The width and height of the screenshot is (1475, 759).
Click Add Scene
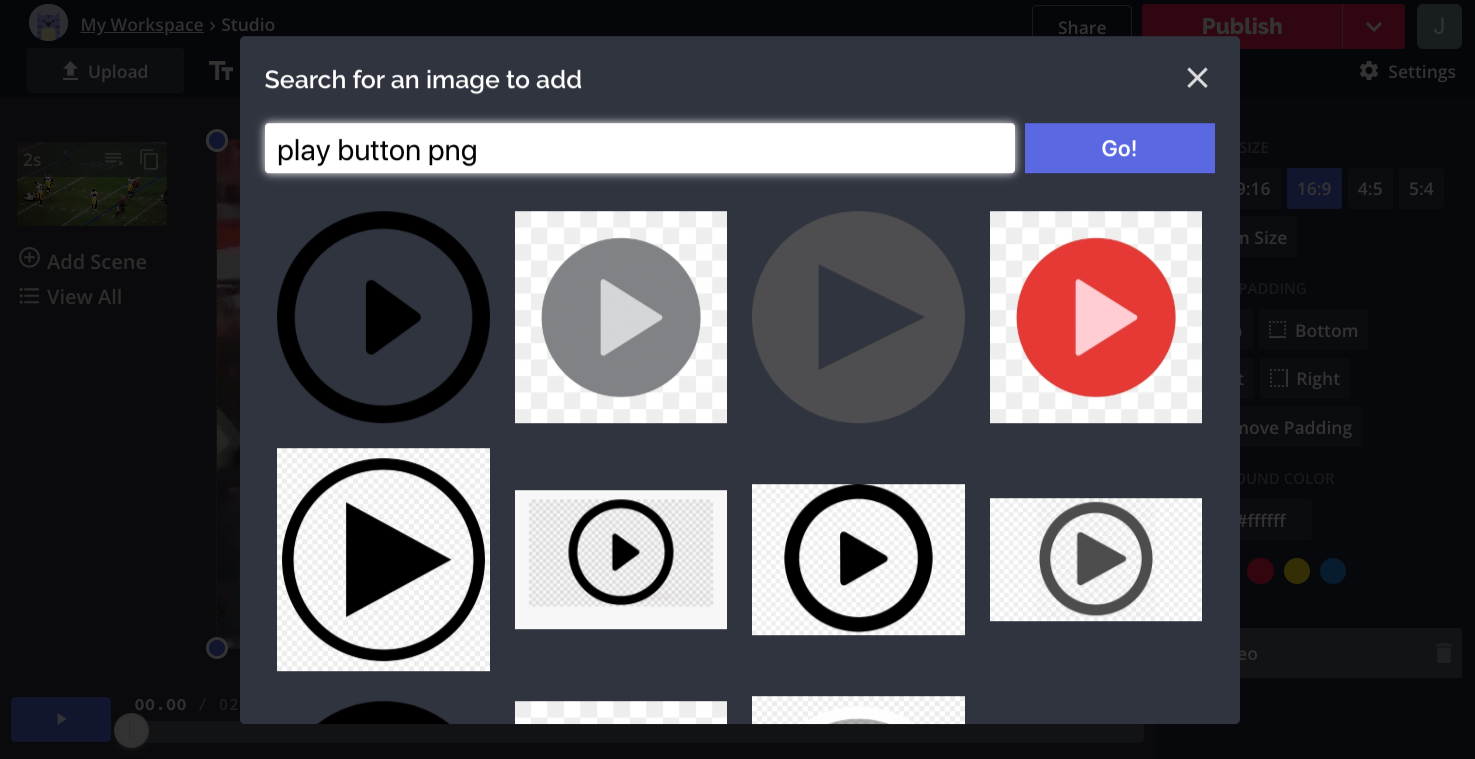(x=83, y=261)
